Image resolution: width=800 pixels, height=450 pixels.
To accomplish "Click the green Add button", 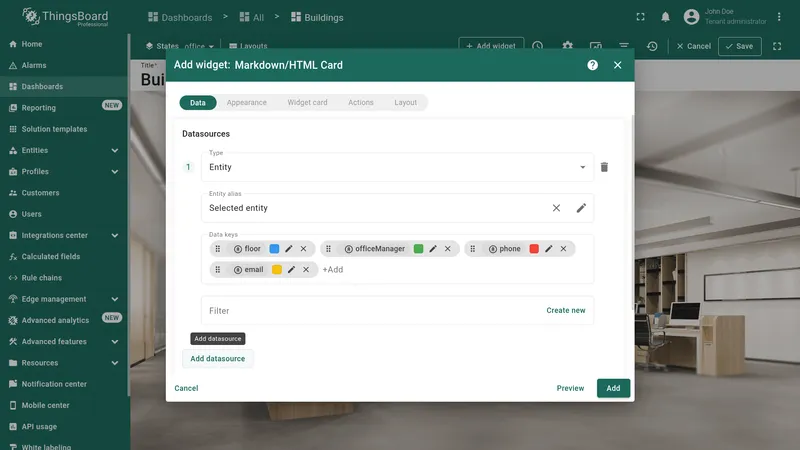I will [x=613, y=388].
